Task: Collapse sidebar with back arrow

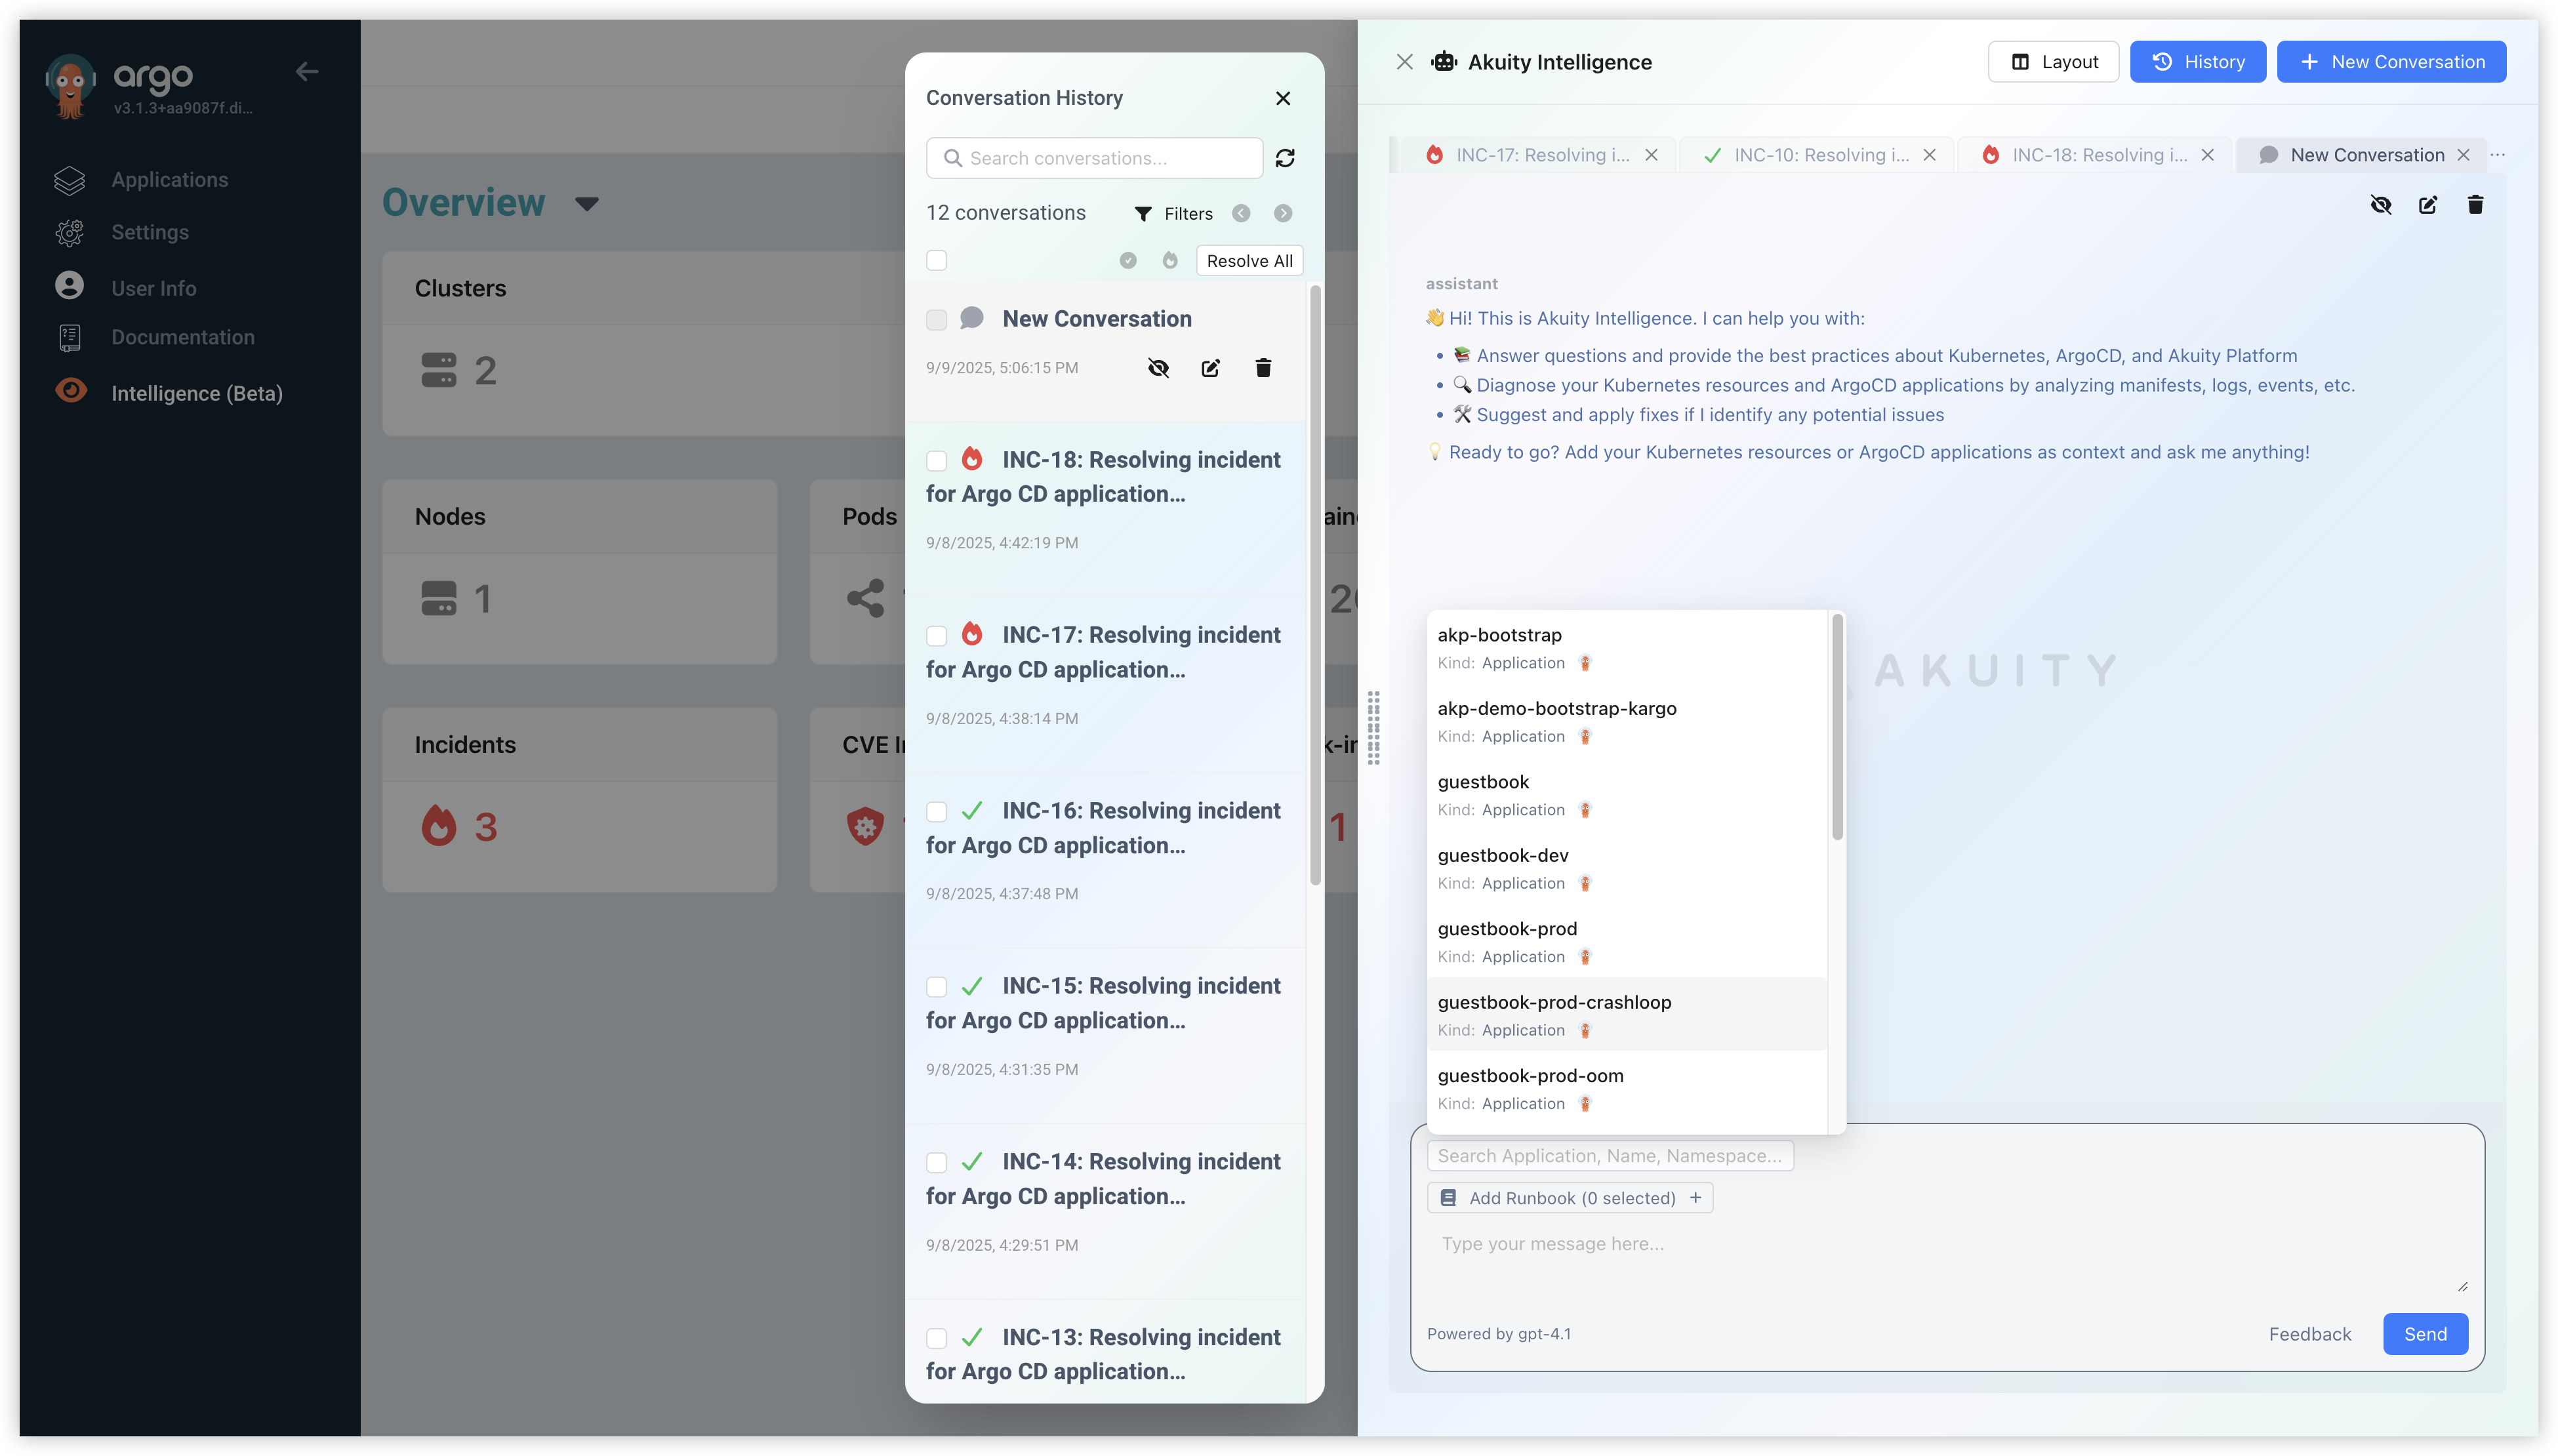Action: 307,71
